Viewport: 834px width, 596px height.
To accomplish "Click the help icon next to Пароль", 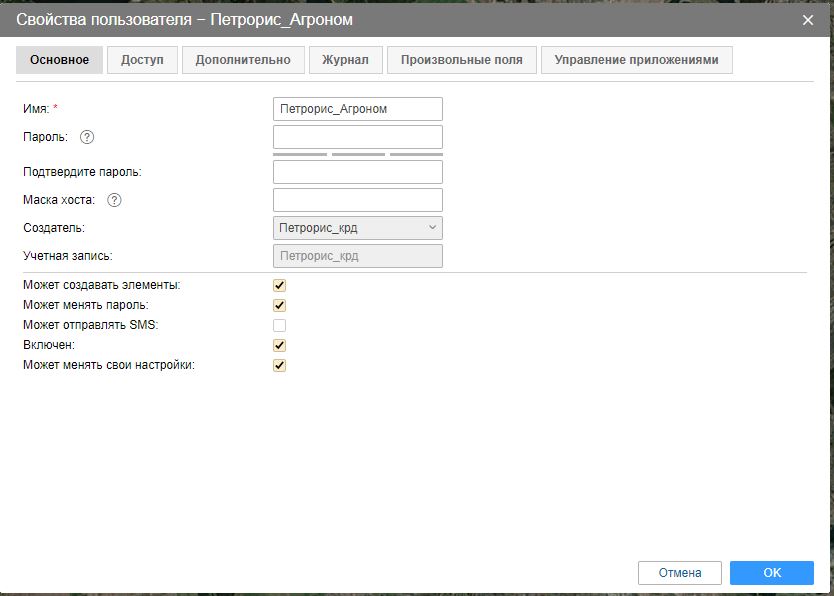I will pyautogui.click(x=87, y=137).
